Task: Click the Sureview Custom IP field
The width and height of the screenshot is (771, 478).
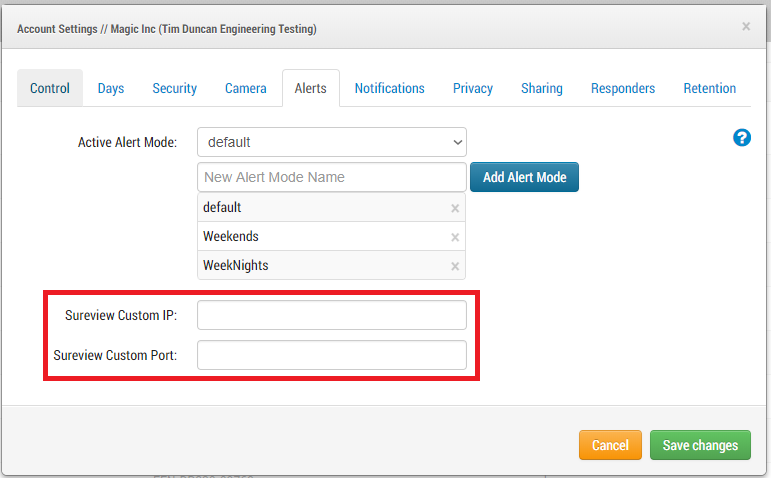Action: click(x=332, y=316)
